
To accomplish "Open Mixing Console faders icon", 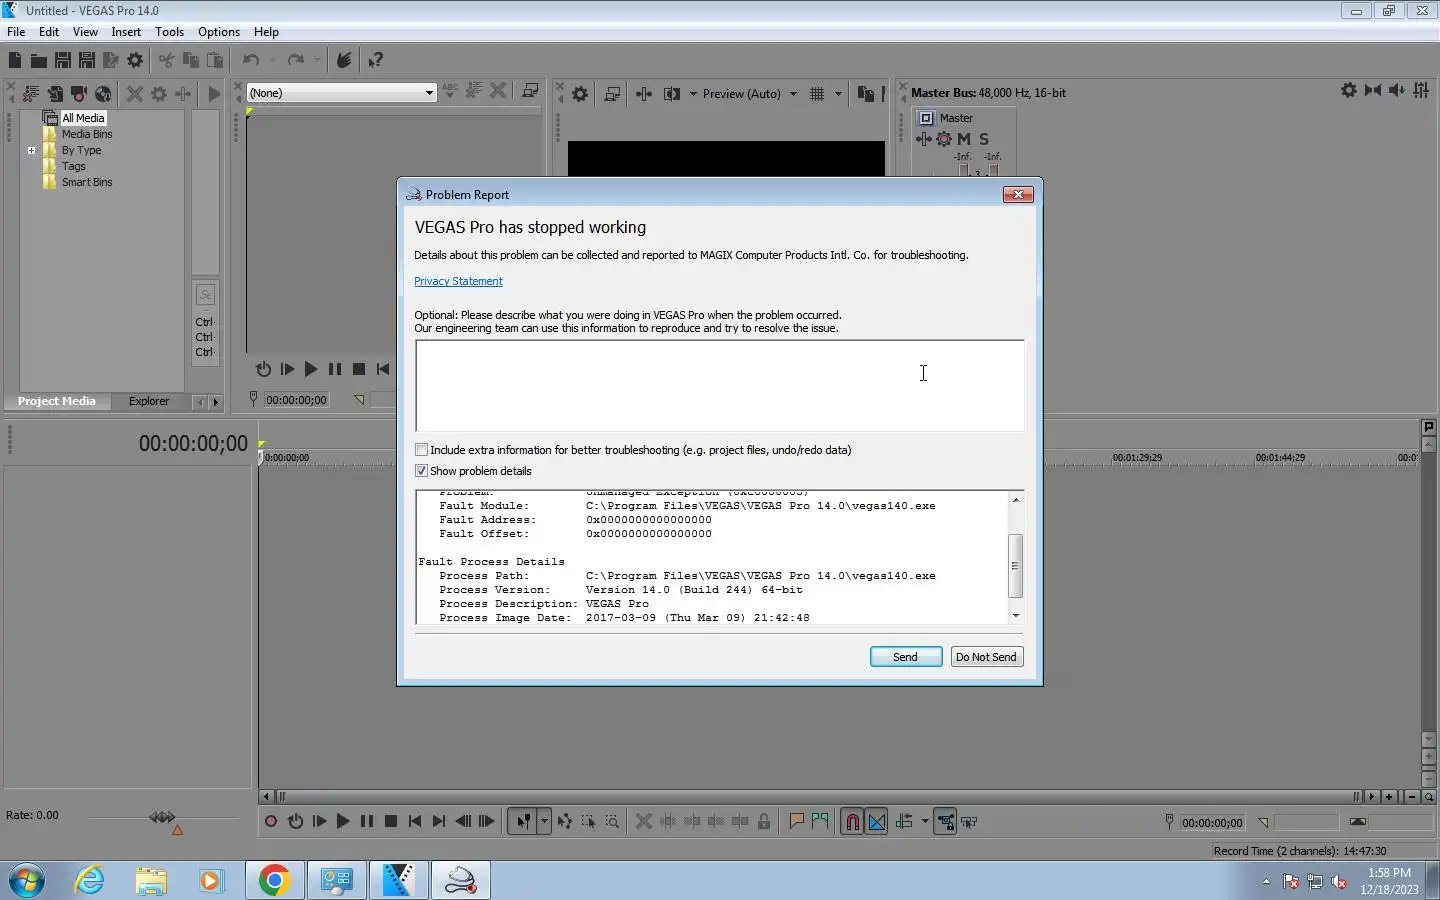I will point(1421,91).
